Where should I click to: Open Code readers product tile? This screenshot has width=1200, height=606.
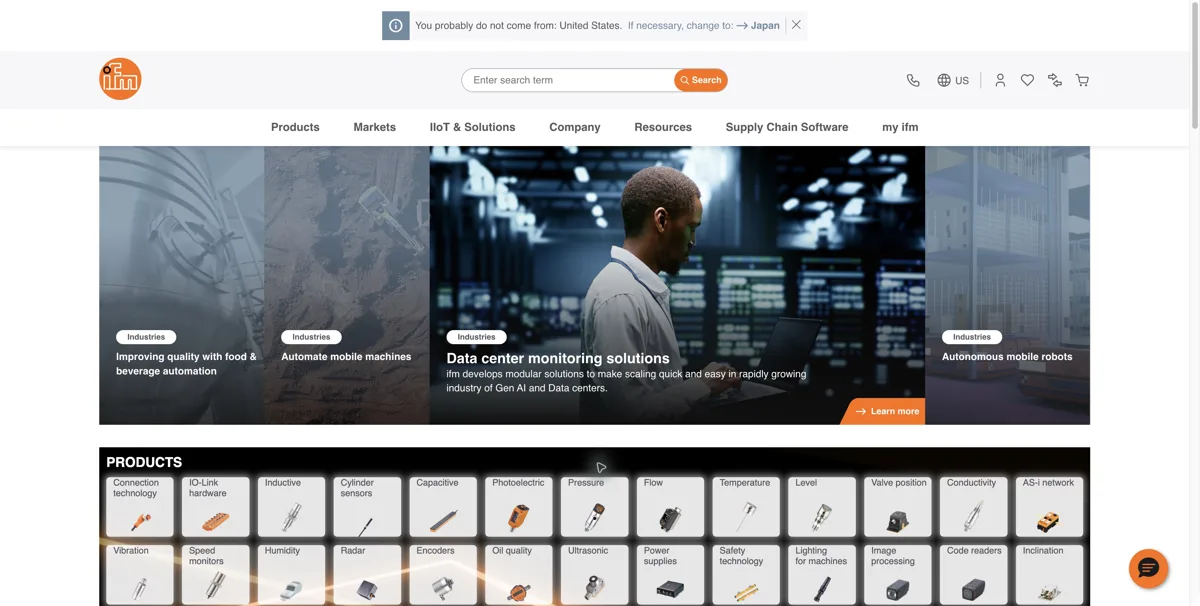coord(974,574)
